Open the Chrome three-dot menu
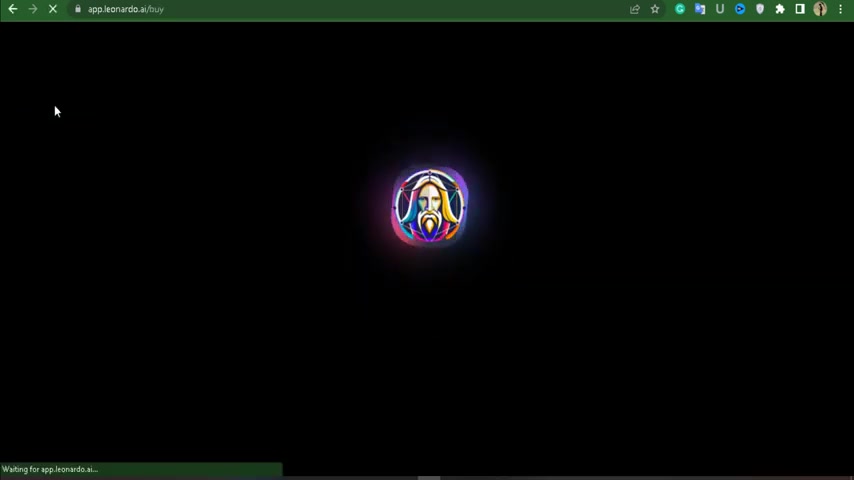 pos(840,9)
